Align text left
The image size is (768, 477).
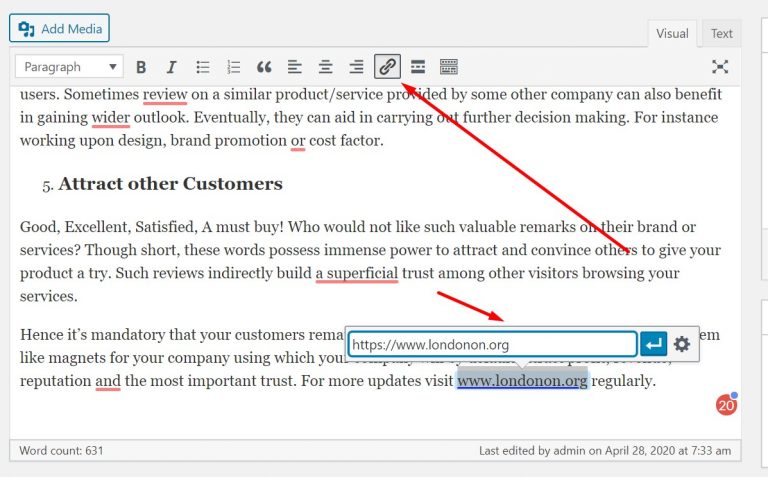[x=294, y=67]
